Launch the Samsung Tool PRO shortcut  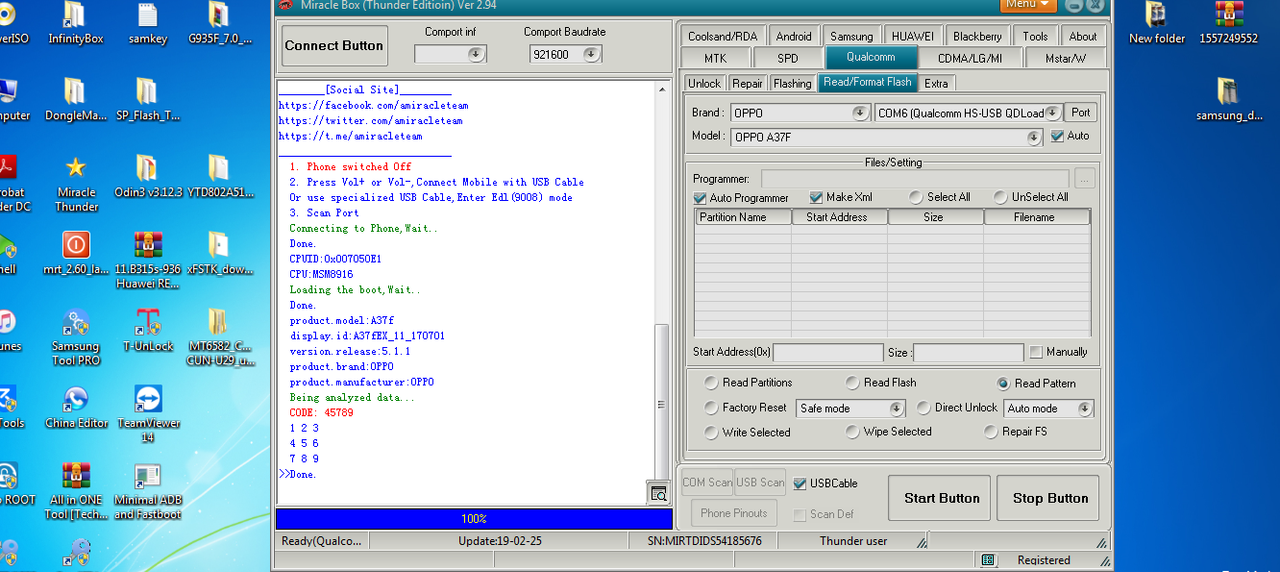[x=76, y=336]
